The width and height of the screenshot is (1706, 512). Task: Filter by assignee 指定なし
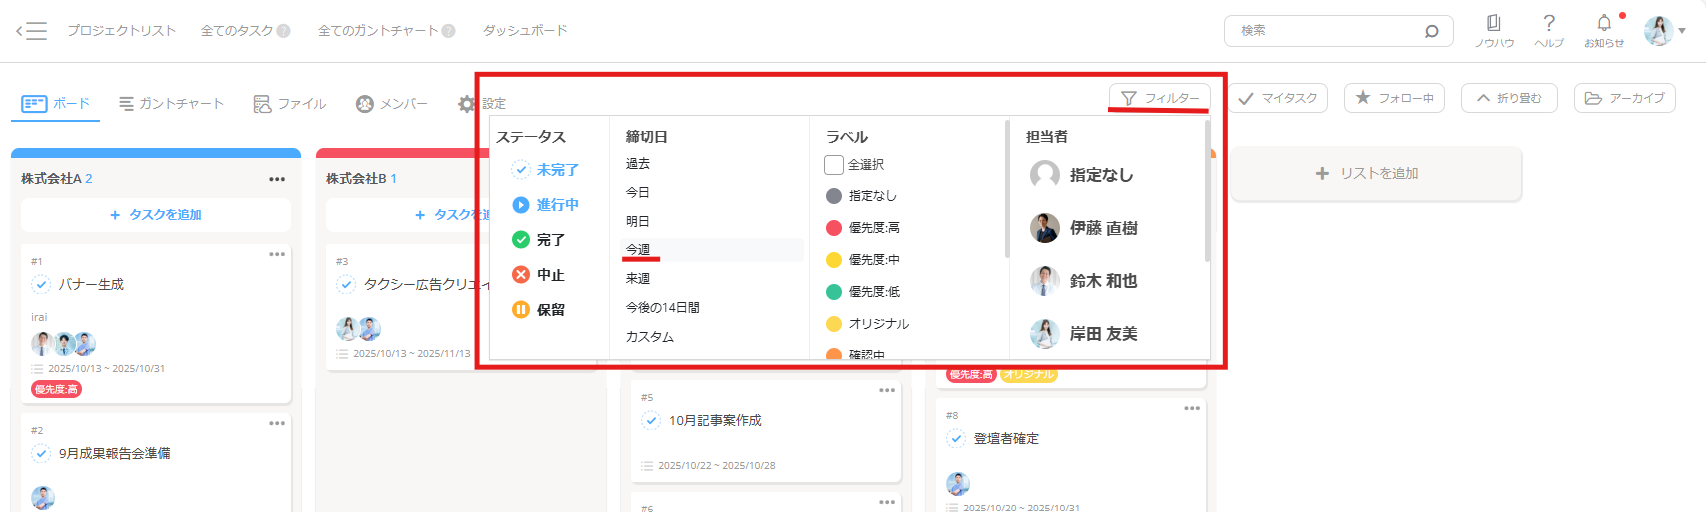(x=1082, y=175)
